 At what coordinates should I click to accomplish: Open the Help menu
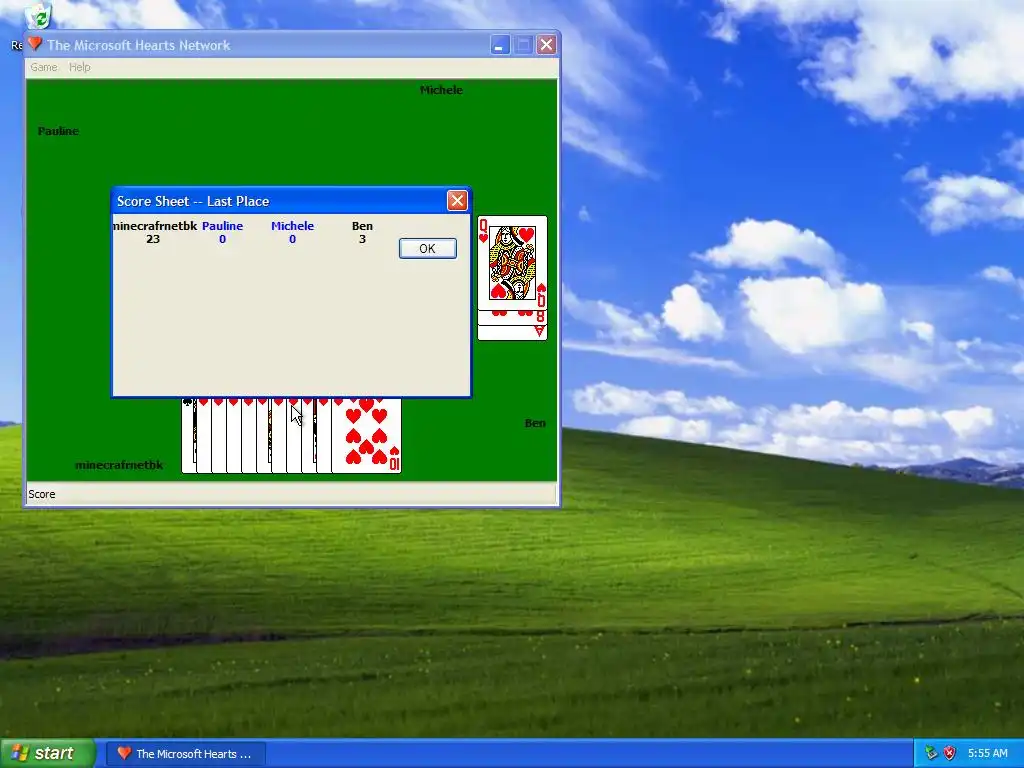[x=80, y=67]
